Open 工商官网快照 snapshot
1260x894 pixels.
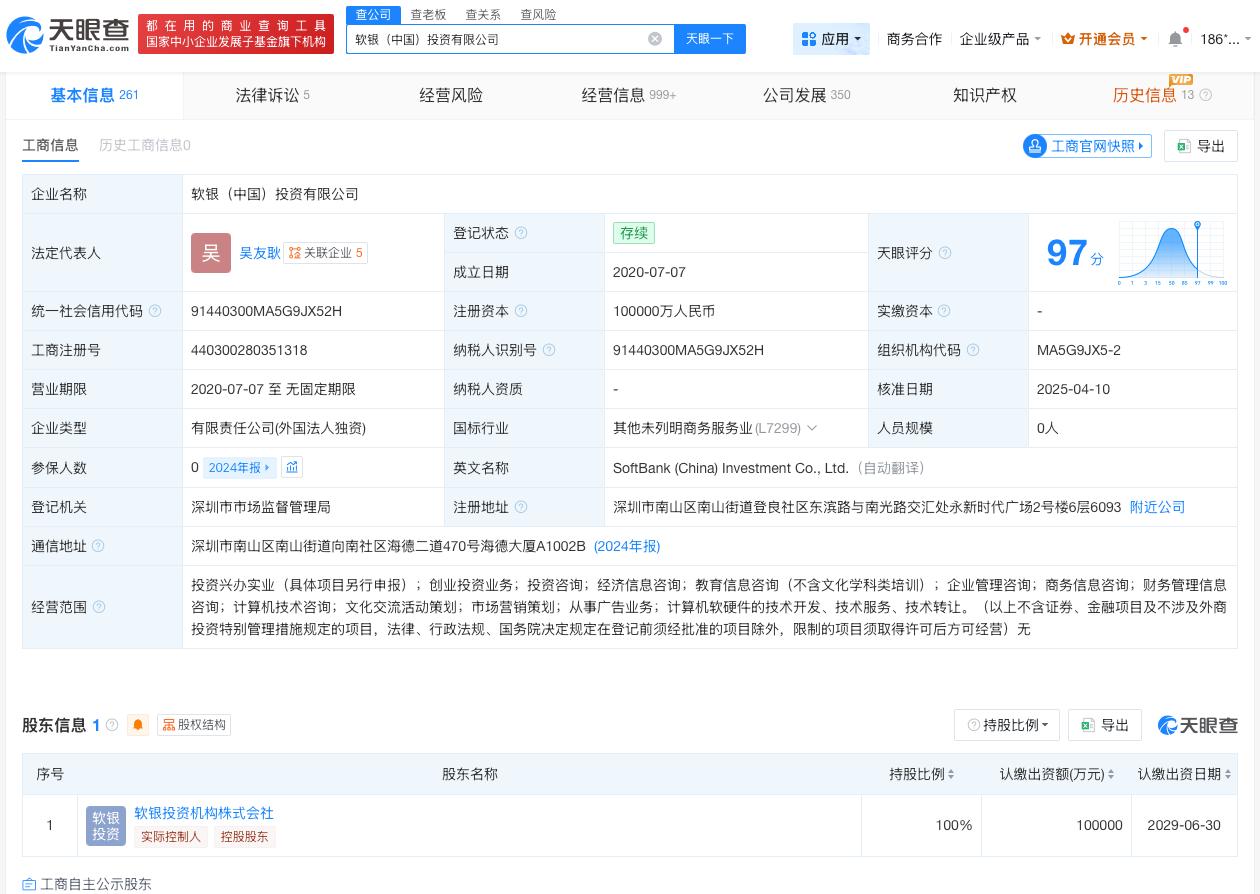point(1087,146)
